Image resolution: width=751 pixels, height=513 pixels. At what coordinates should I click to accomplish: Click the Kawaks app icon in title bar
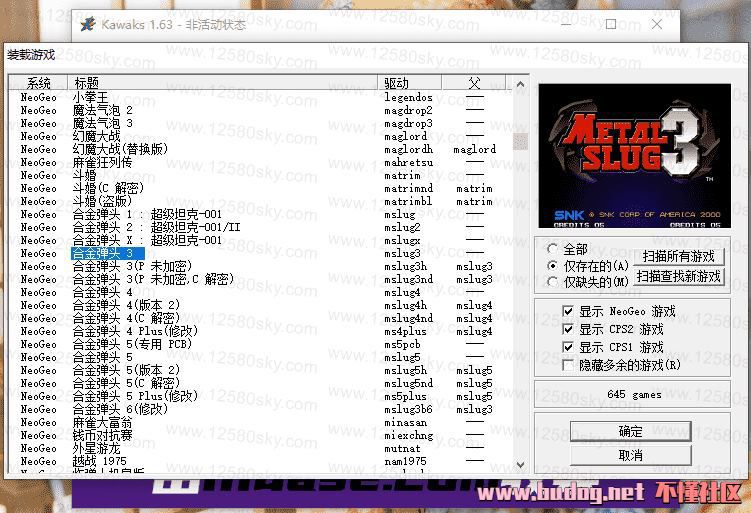point(88,24)
